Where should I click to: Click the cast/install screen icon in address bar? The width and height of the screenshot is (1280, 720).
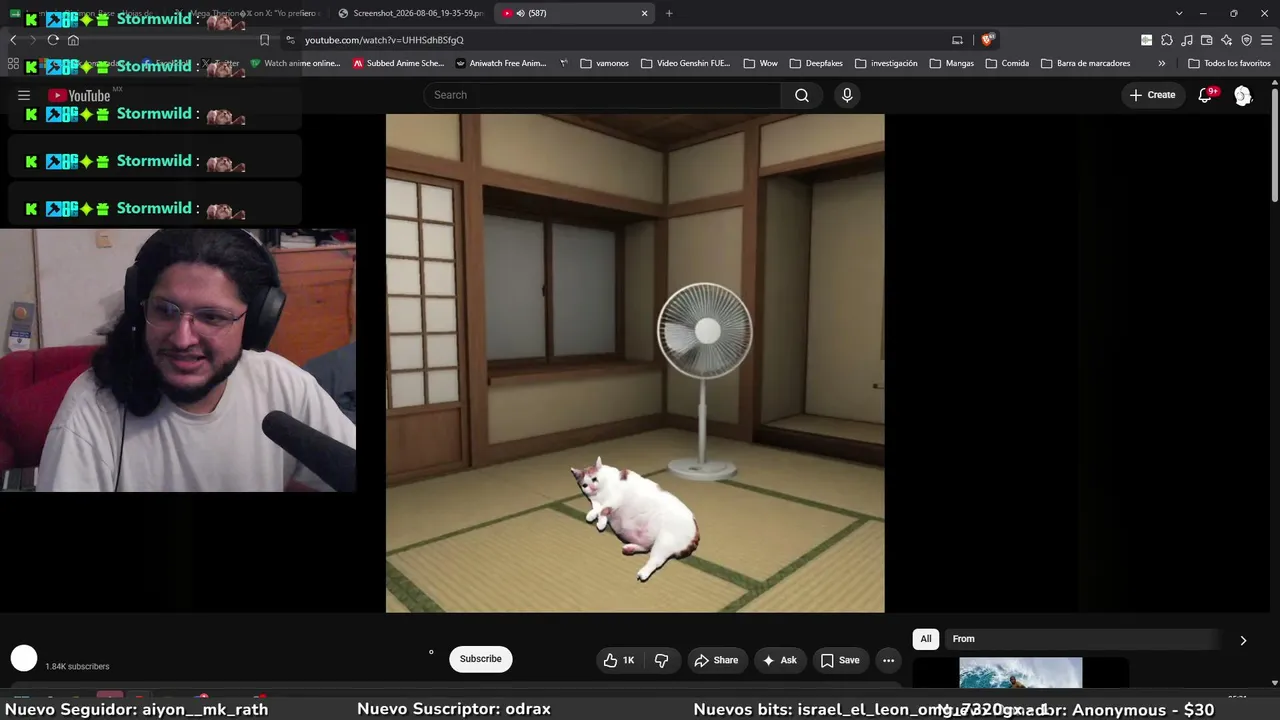(x=957, y=40)
